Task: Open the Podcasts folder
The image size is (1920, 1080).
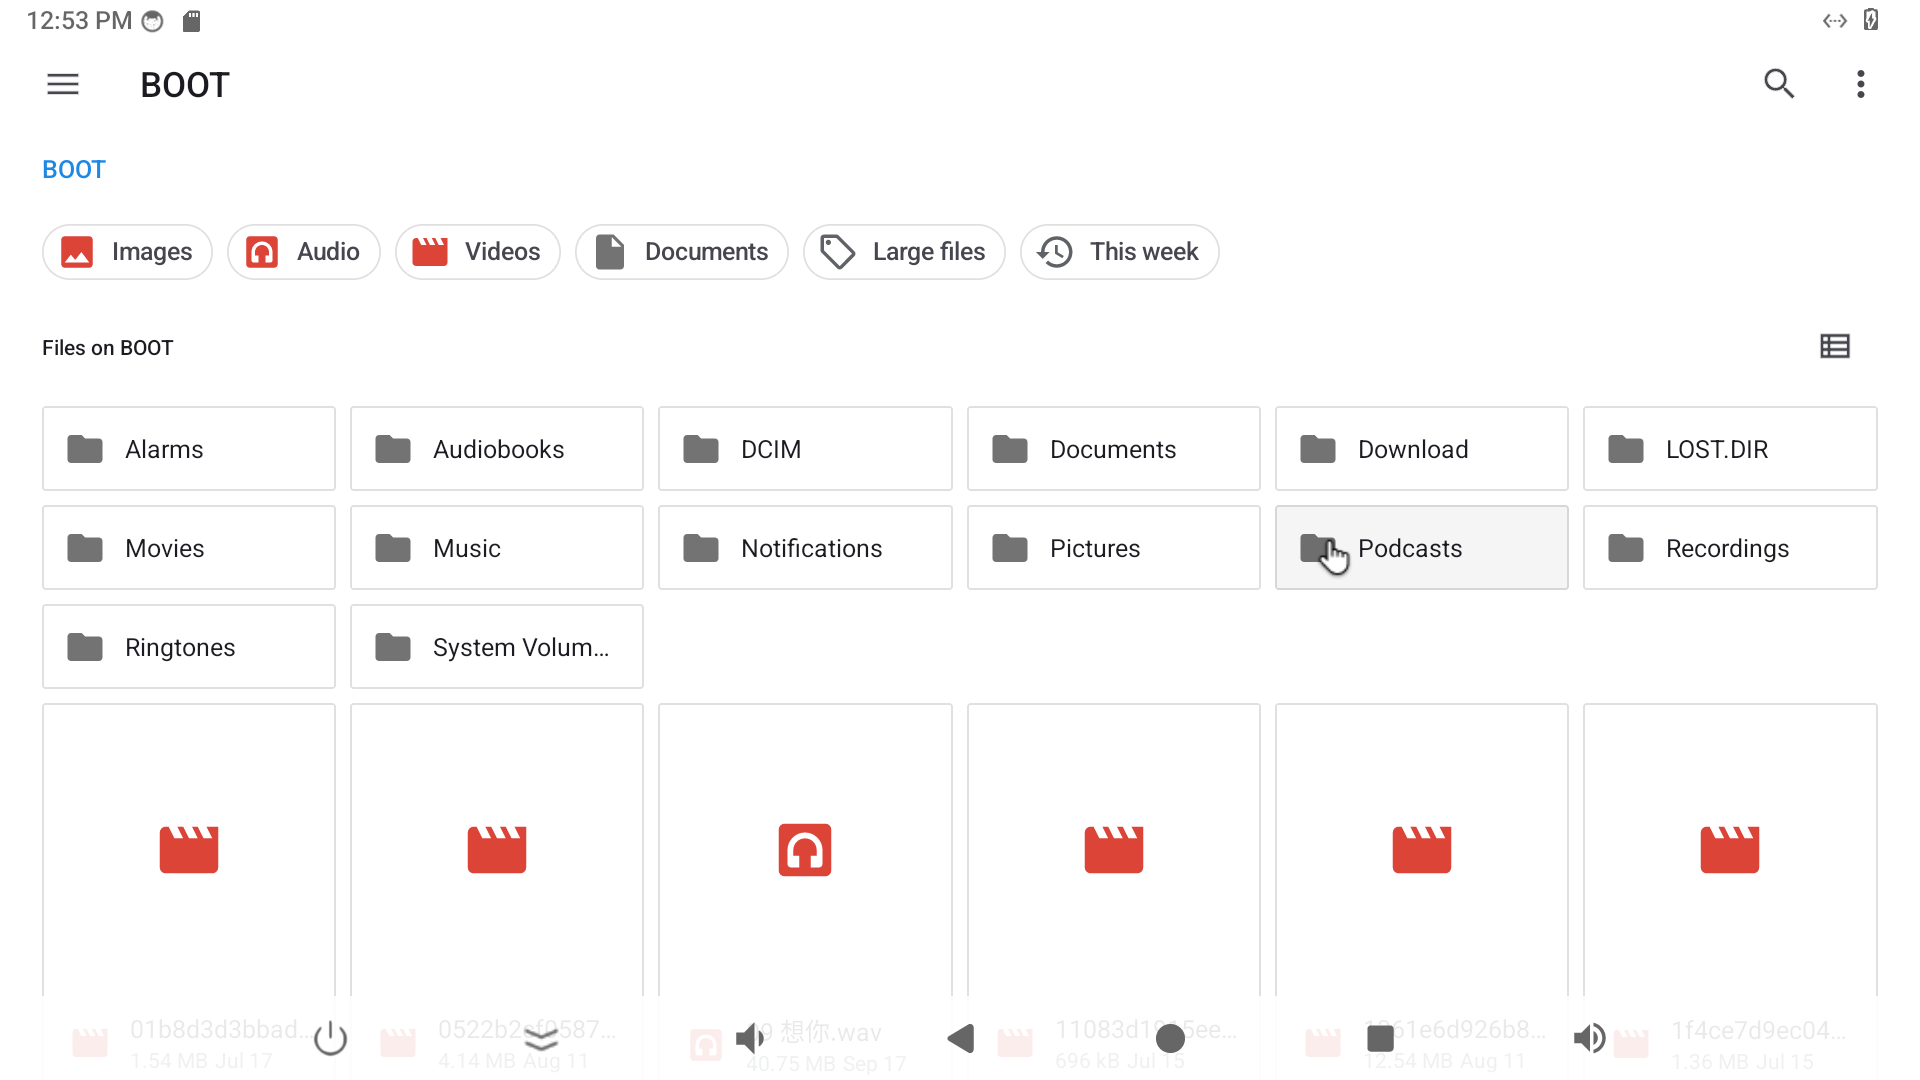Action: (x=1421, y=548)
